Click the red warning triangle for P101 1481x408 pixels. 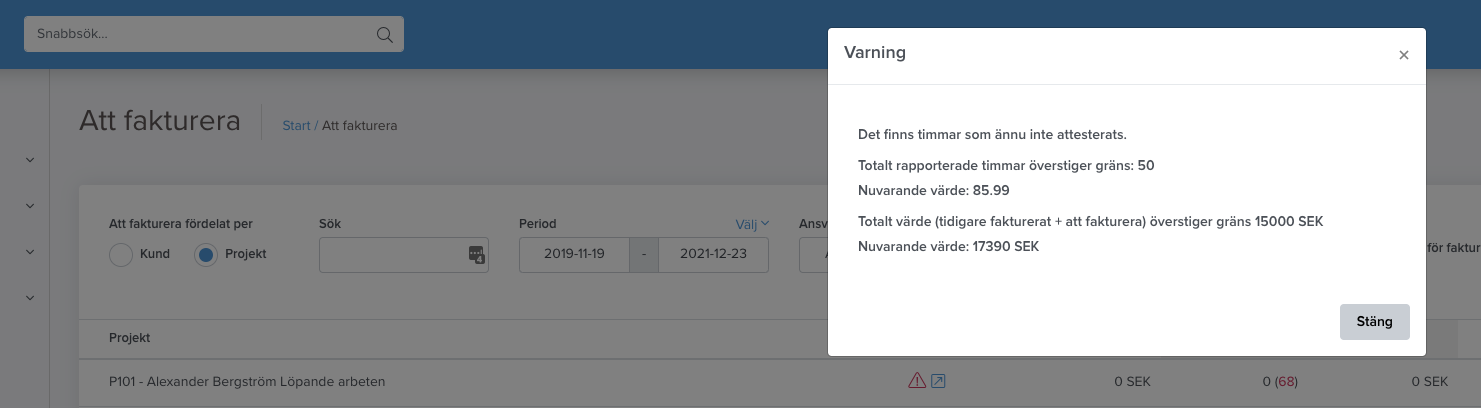coord(916,380)
